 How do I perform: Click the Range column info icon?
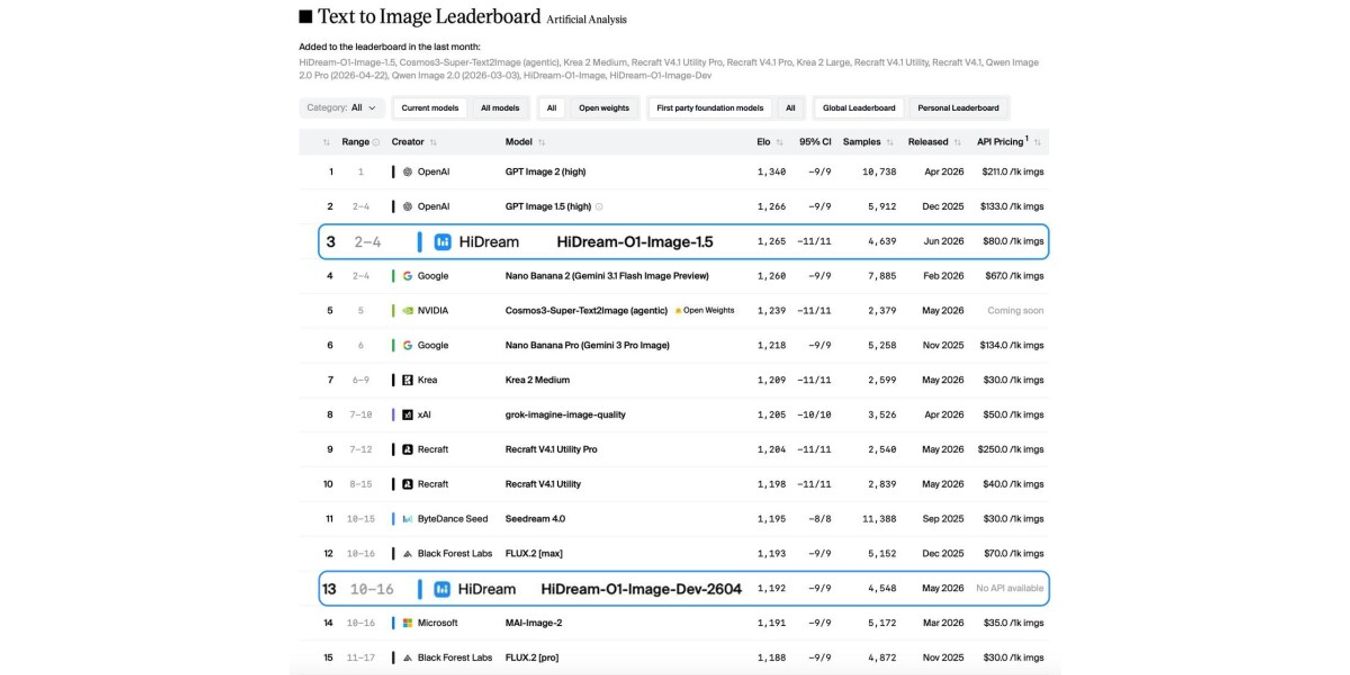376,142
